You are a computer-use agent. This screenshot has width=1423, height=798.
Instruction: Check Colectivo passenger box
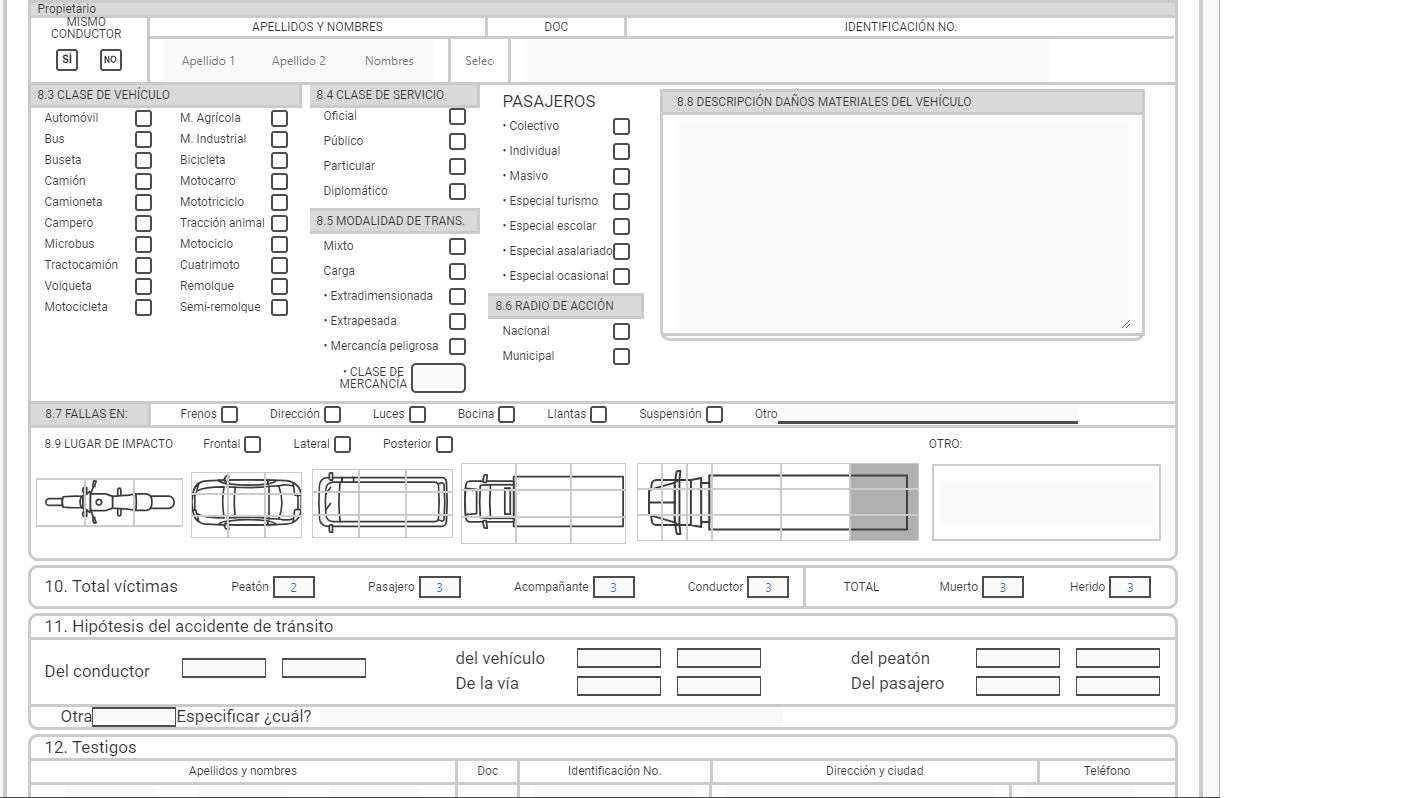click(x=621, y=126)
